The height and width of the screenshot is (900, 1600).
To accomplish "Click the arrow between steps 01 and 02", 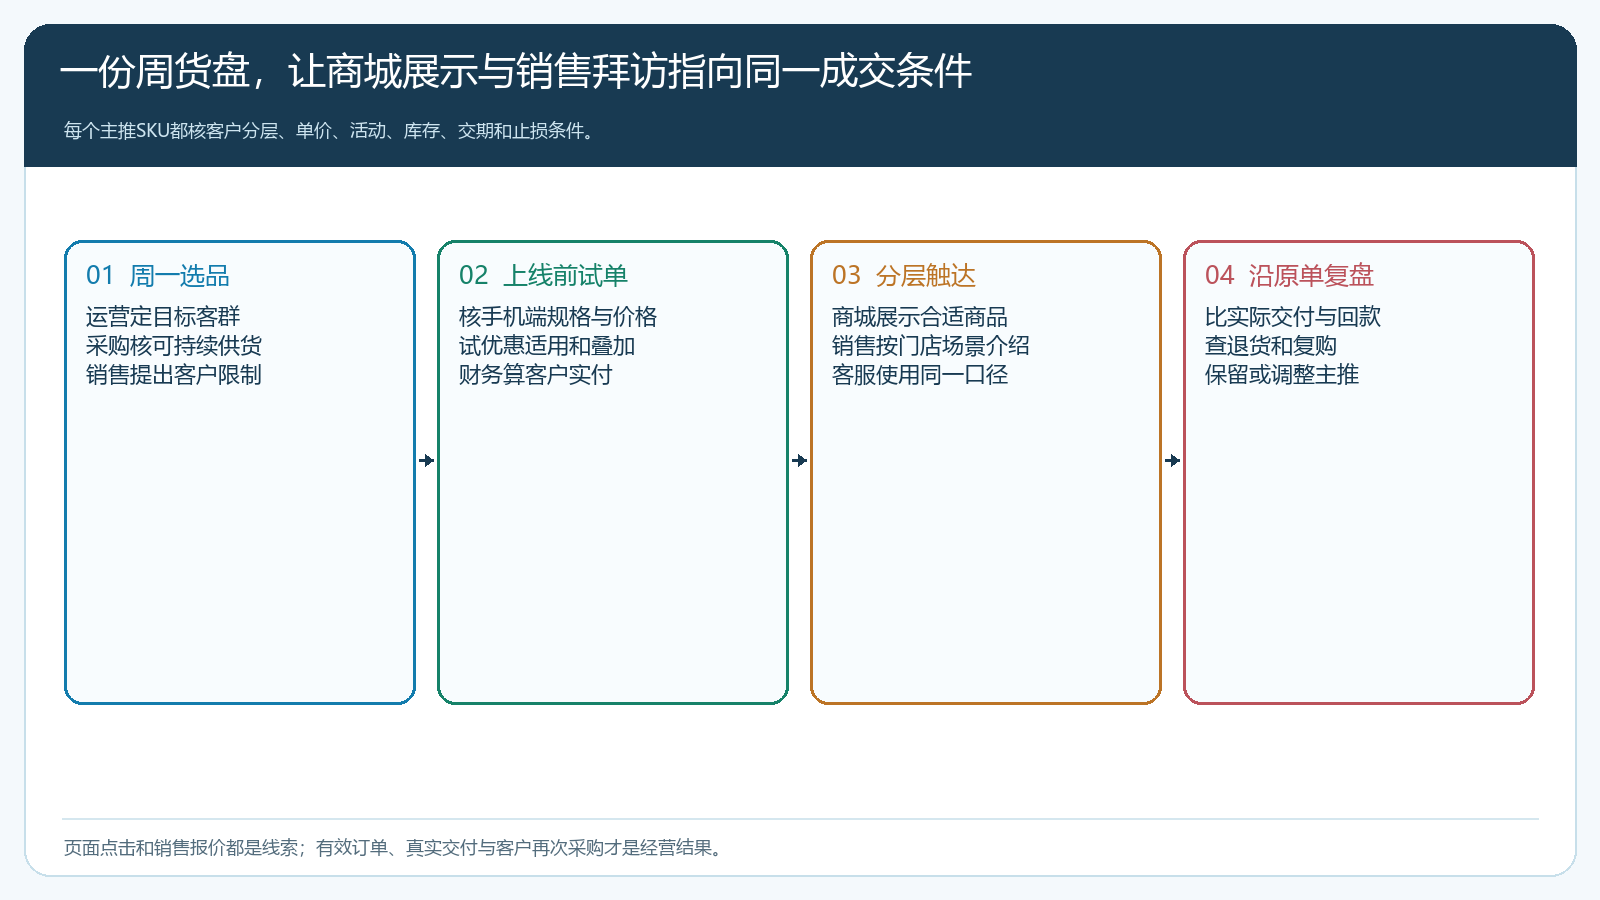I will [427, 461].
